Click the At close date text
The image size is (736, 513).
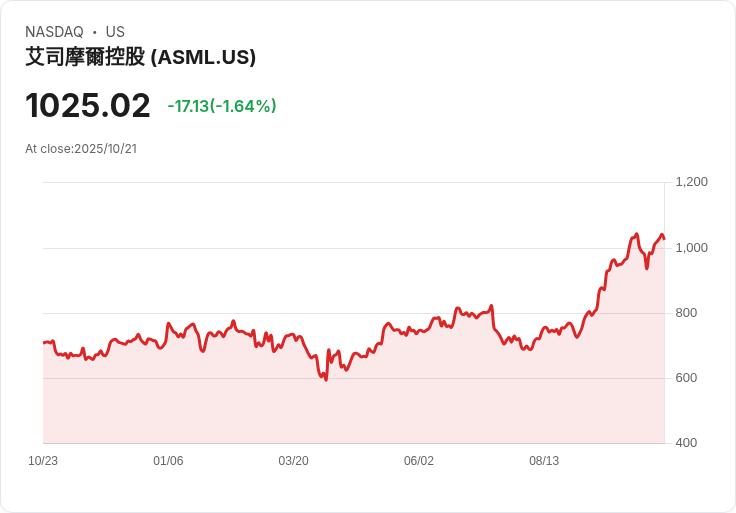click(81, 149)
